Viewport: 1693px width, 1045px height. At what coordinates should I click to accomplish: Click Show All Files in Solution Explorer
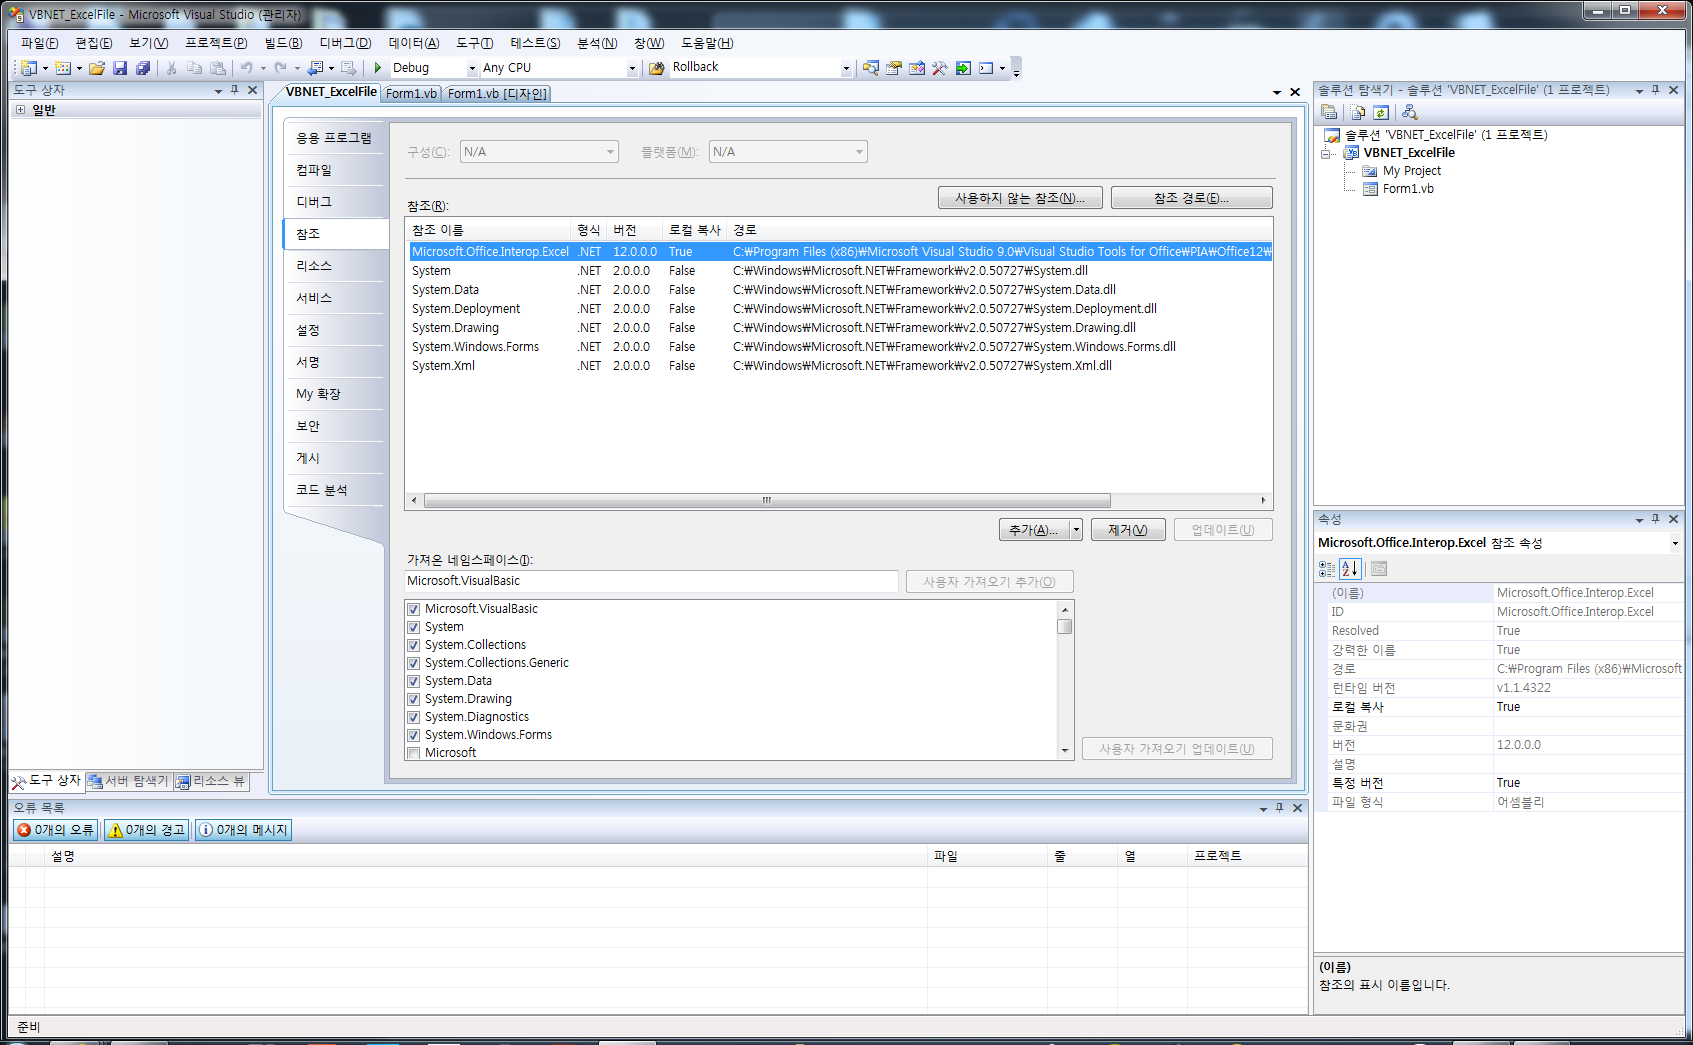click(x=1358, y=112)
